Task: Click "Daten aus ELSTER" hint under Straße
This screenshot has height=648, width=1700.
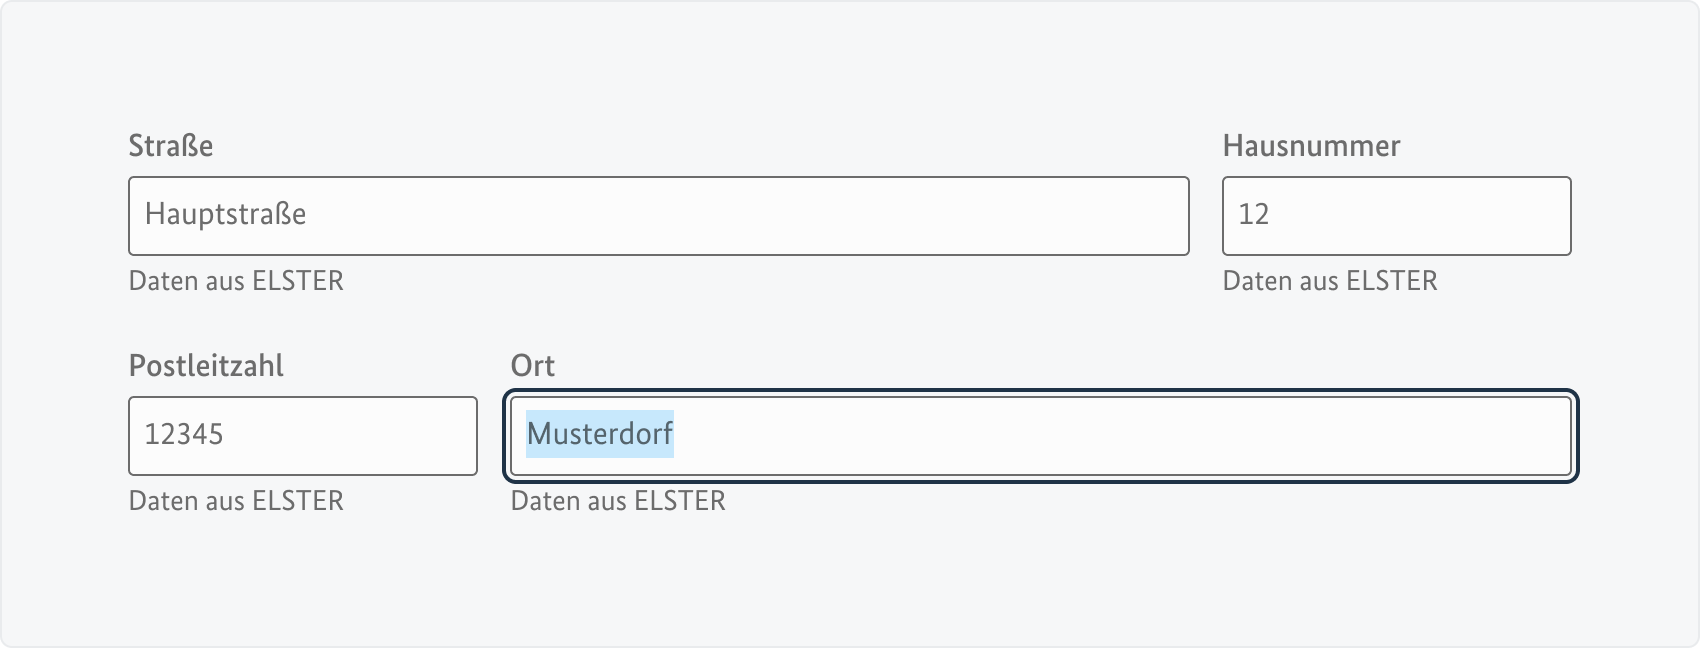Action: (236, 281)
